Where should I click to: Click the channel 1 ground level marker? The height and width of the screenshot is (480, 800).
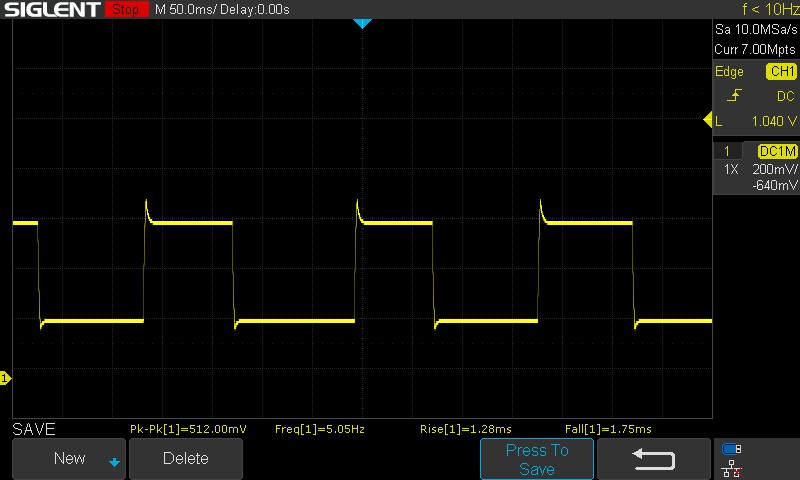[5, 378]
